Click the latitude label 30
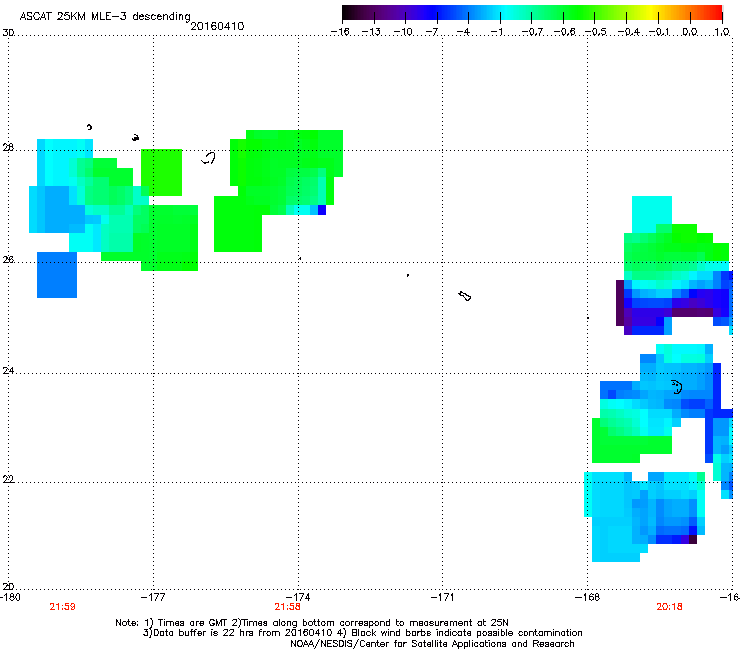The image size is (740, 650). 8,33
